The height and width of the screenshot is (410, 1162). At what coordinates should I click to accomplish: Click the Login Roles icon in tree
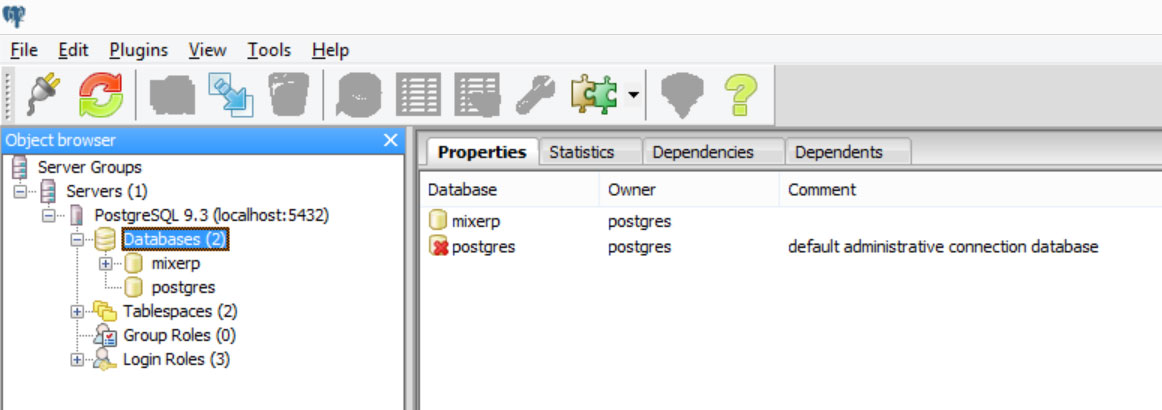click(x=105, y=360)
